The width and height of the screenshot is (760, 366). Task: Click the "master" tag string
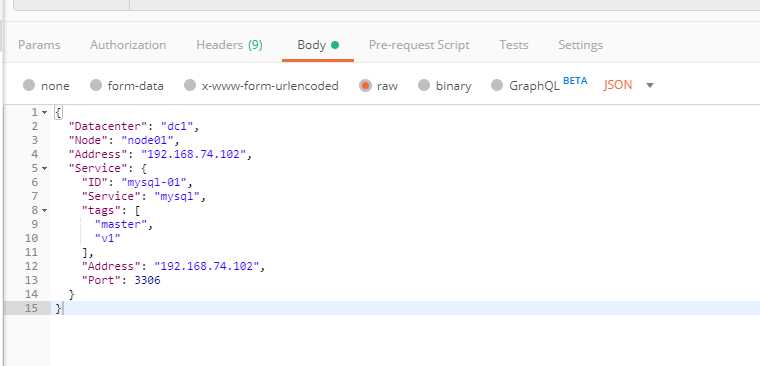click(x=121, y=224)
